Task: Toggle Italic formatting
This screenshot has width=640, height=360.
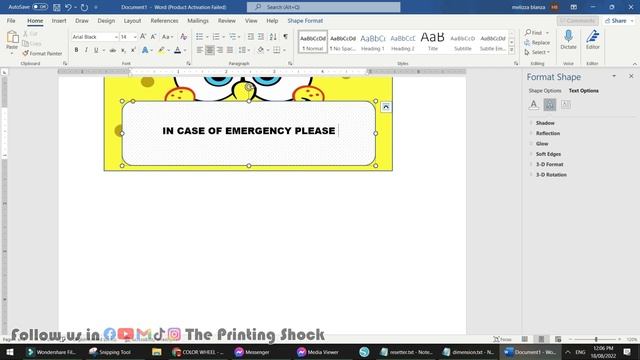Action: pyautogui.click(x=86, y=50)
